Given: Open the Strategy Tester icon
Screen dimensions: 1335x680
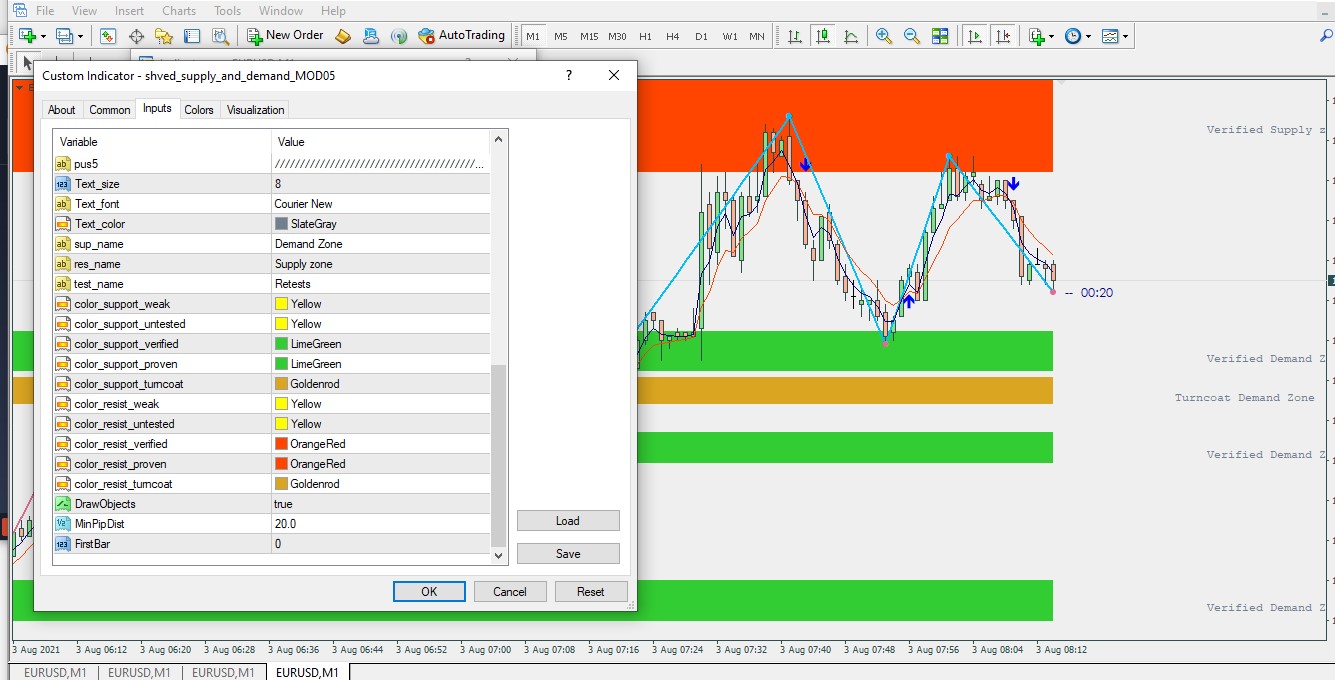Looking at the screenshot, I should 221,36.
